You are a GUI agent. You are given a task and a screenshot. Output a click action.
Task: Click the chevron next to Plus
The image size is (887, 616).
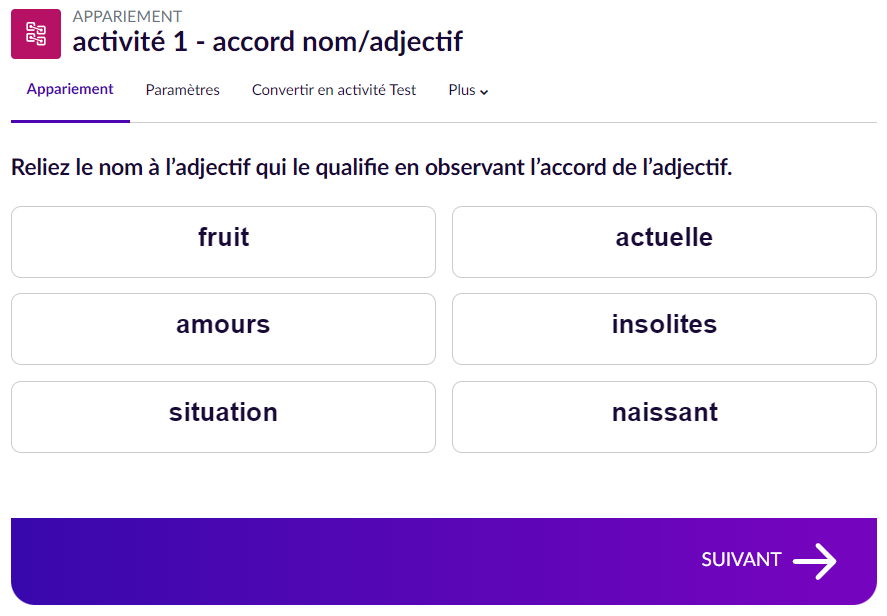click(x=485, y=92)
